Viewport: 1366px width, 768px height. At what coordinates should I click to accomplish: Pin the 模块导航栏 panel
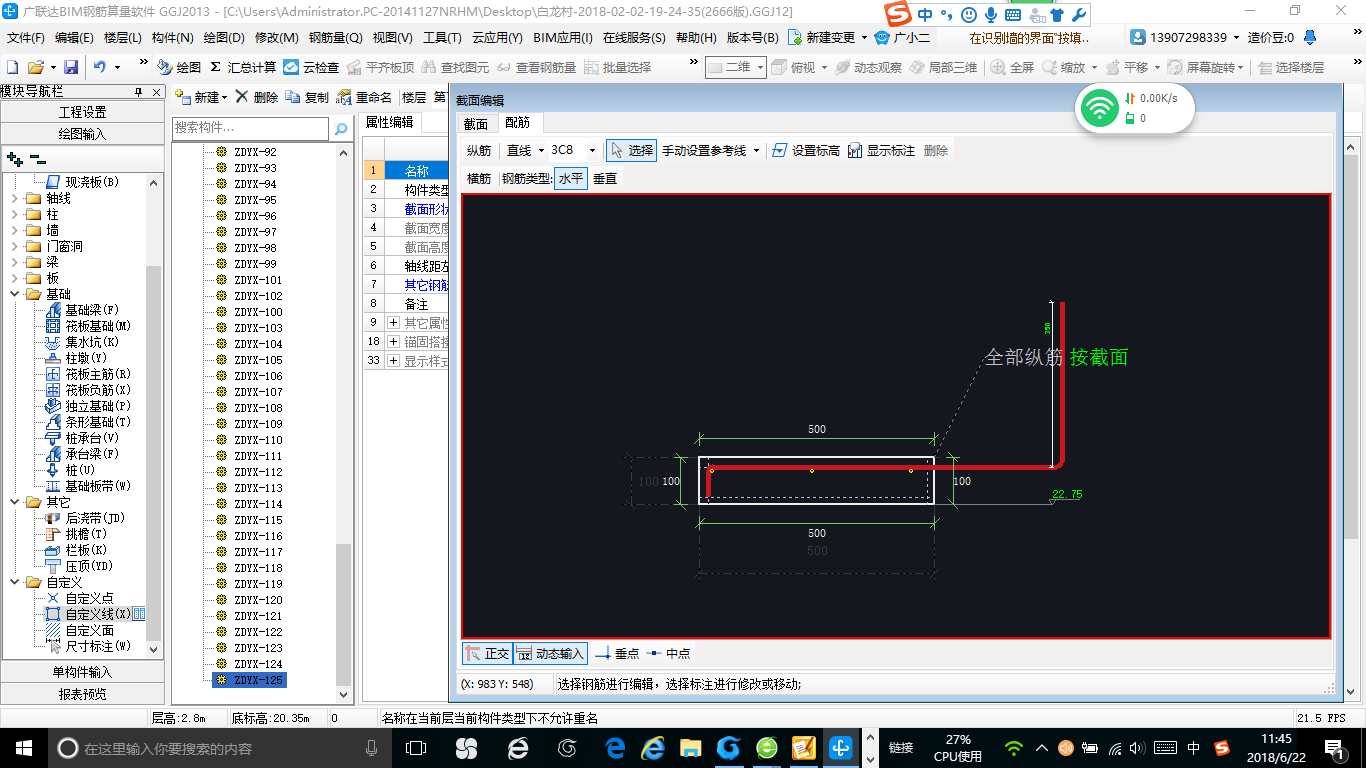point(138,92)
